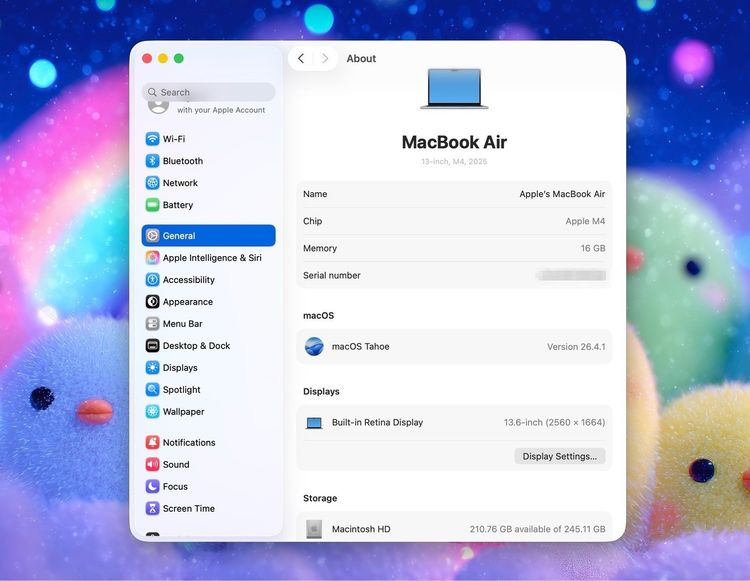Click the Wi-Fi icon in sidebar
The height and width of the screenshot is (581, 750).
coord(152,139)
